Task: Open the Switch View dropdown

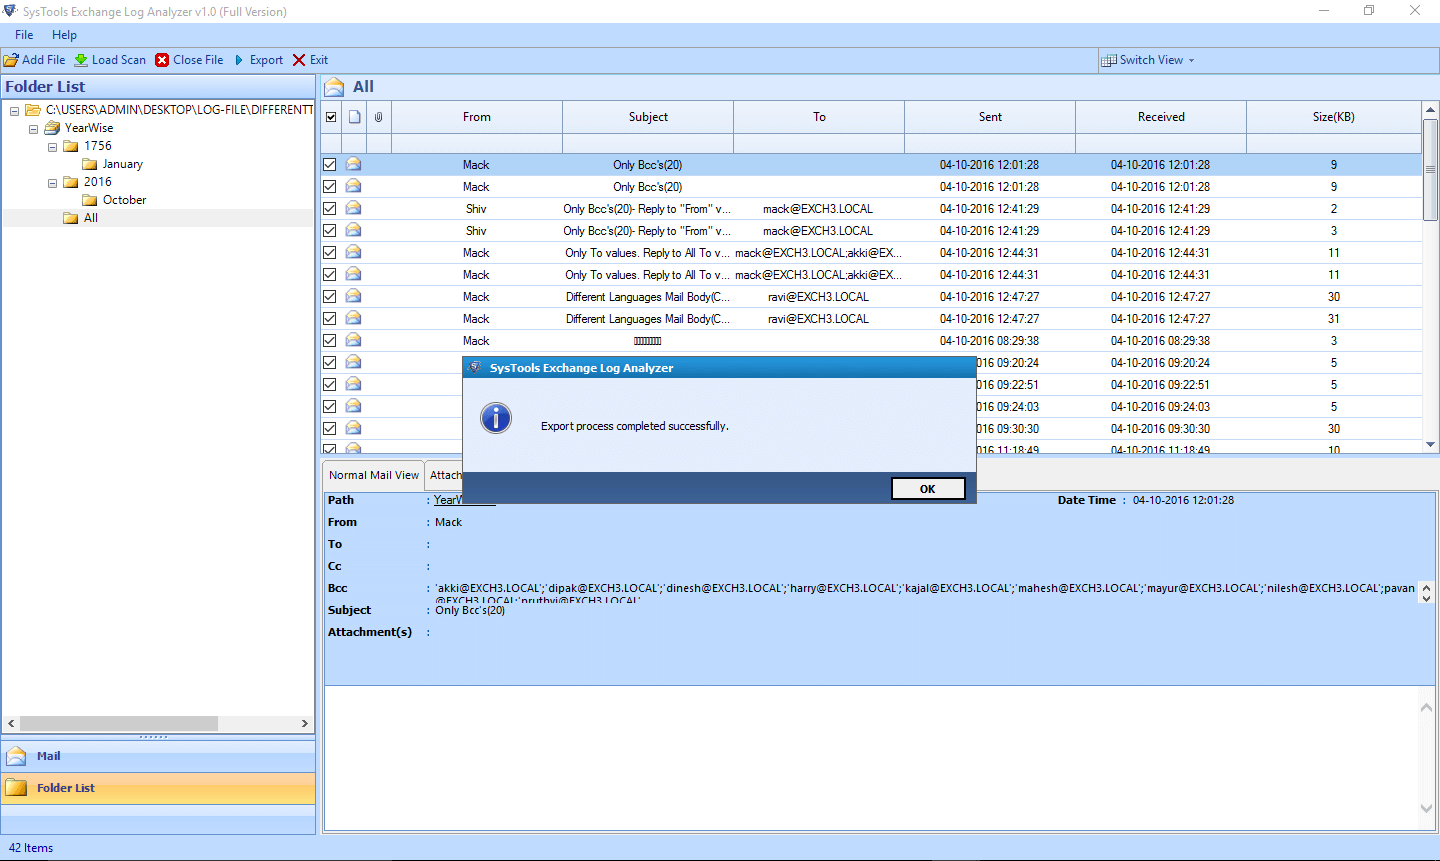Action: point(1148,60)
